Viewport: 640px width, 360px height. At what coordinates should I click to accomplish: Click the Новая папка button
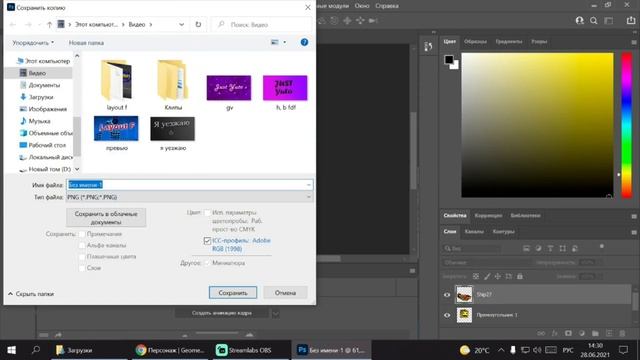click(86, 42)
